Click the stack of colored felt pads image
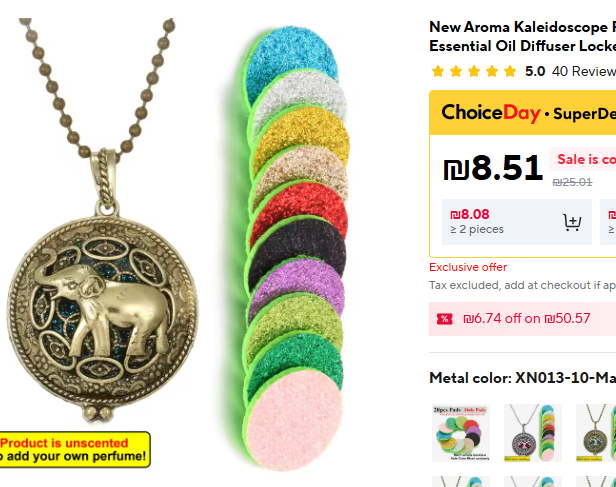Image resolution: width=616 pixels, height=487 pixels. coord(293,247)
